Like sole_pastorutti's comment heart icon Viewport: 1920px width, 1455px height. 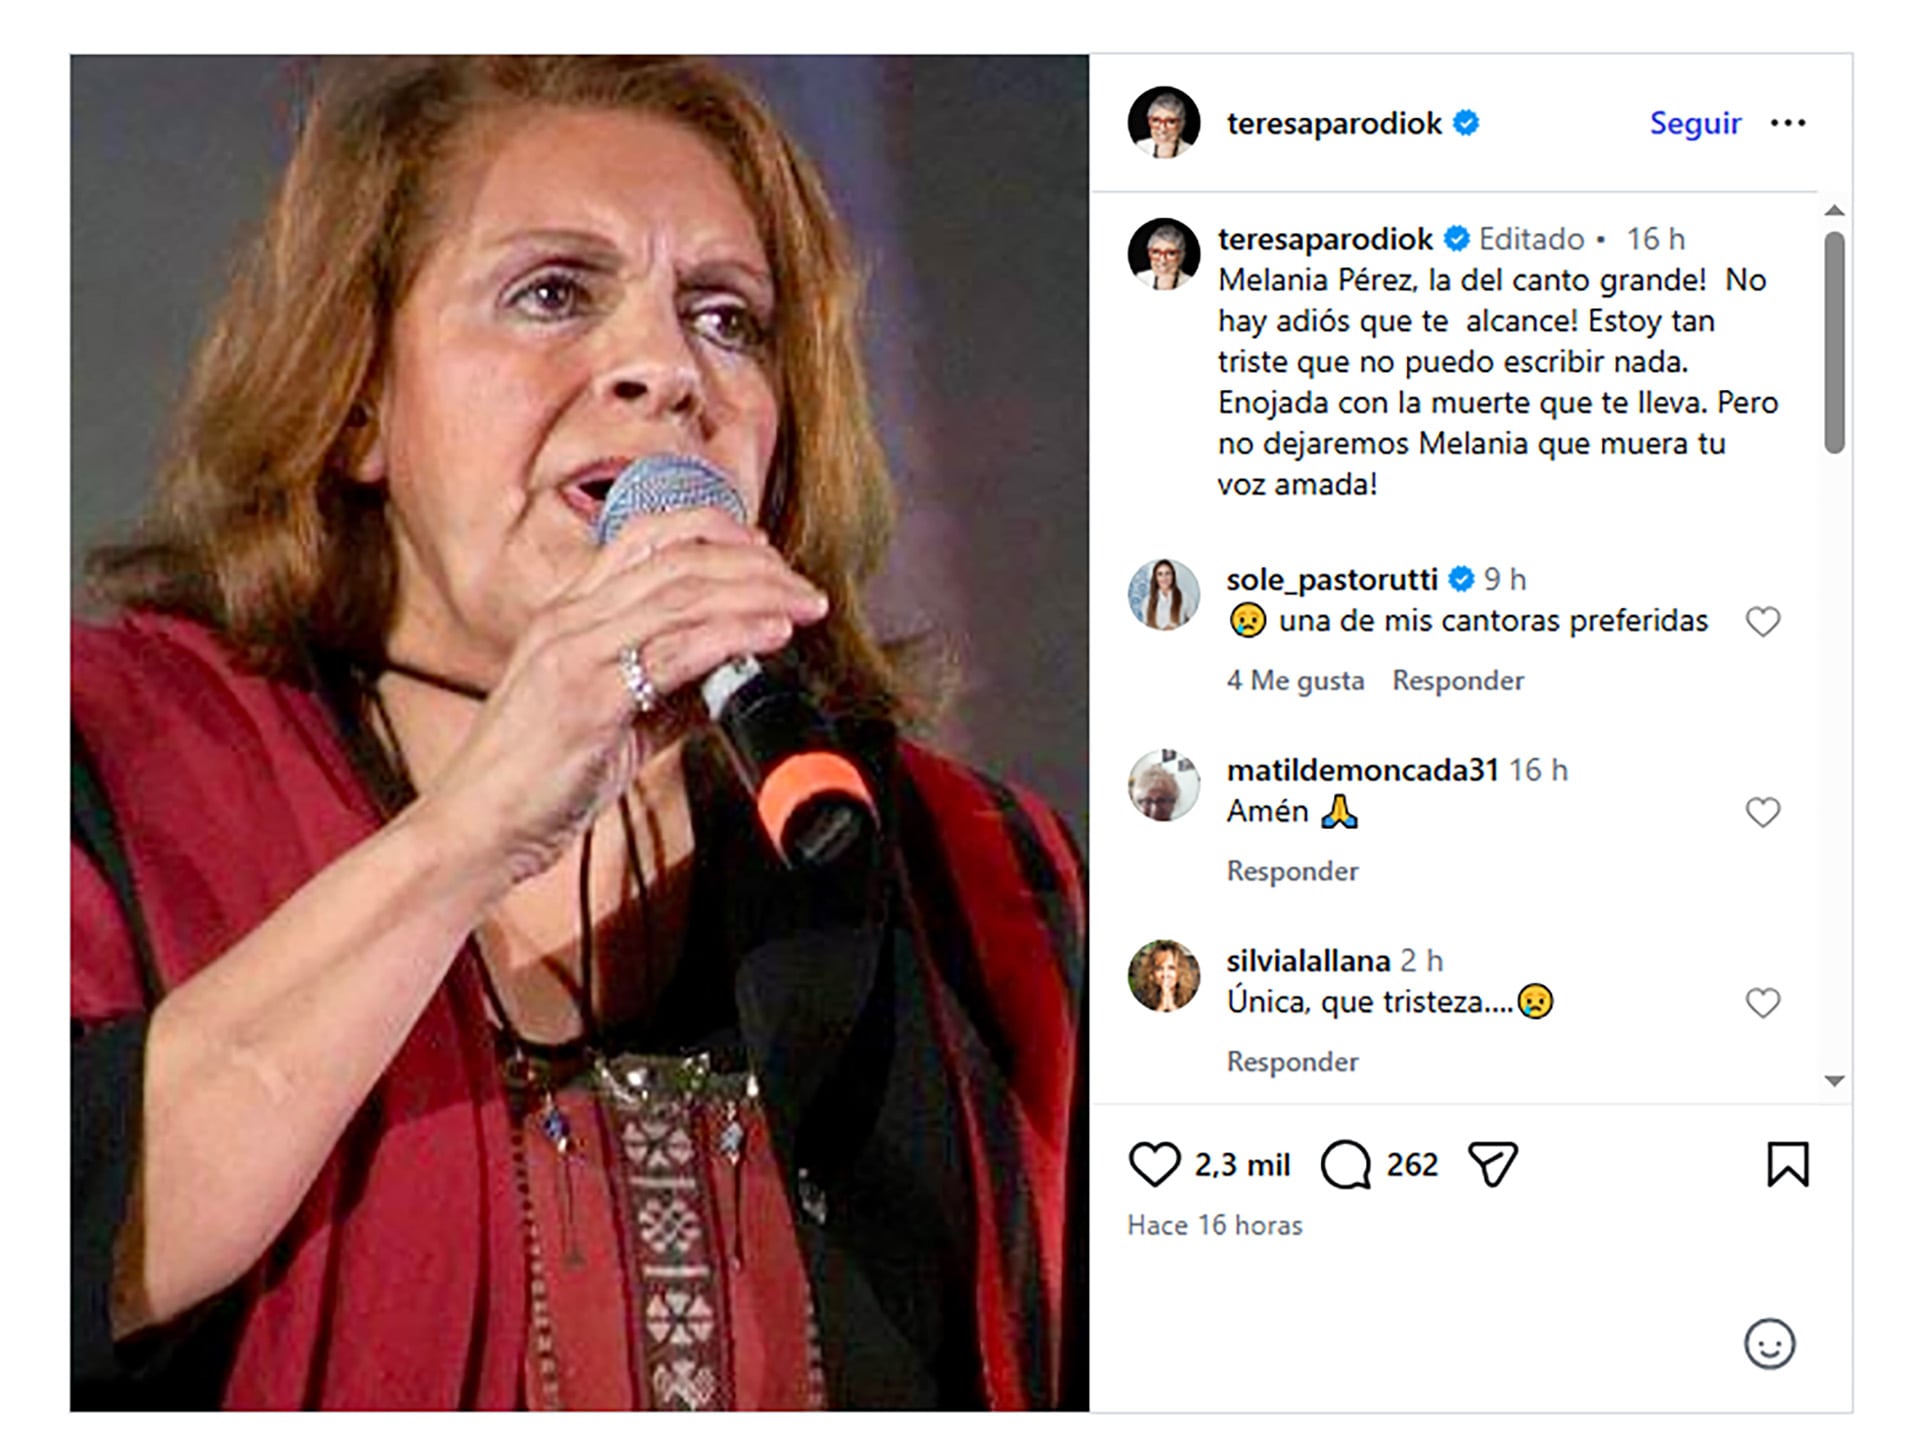[1764, 620]
